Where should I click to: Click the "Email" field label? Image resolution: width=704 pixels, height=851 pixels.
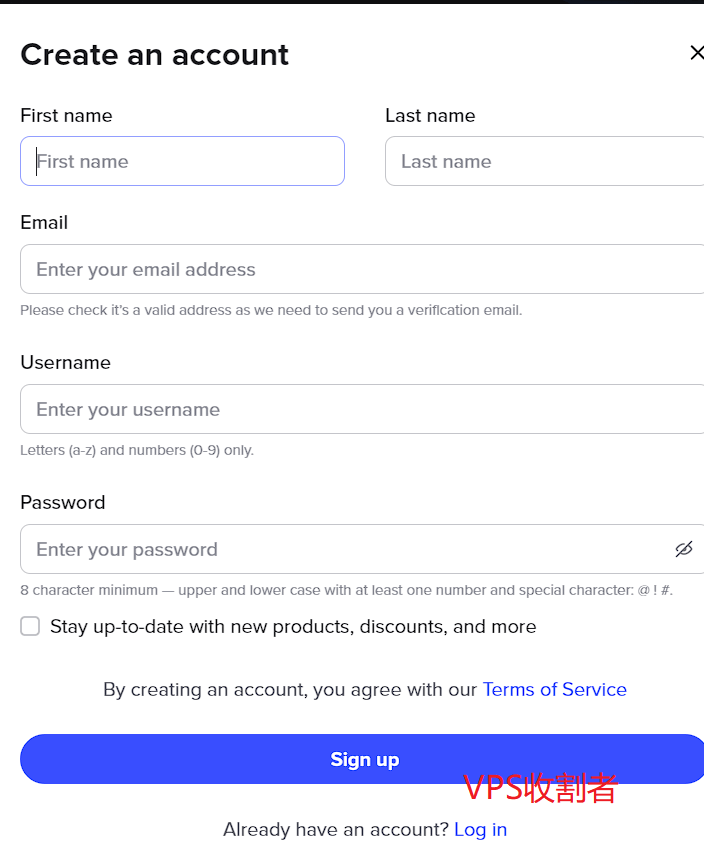[44, 223]
